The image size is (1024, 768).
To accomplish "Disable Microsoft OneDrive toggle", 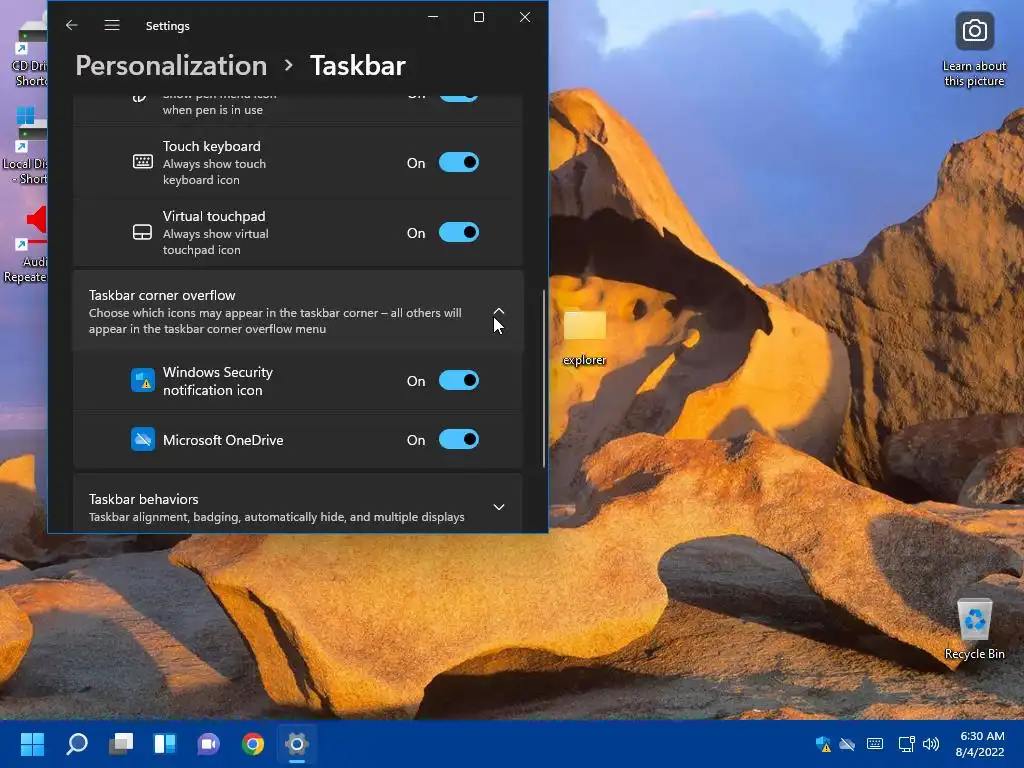I will (x=458, y=440).
